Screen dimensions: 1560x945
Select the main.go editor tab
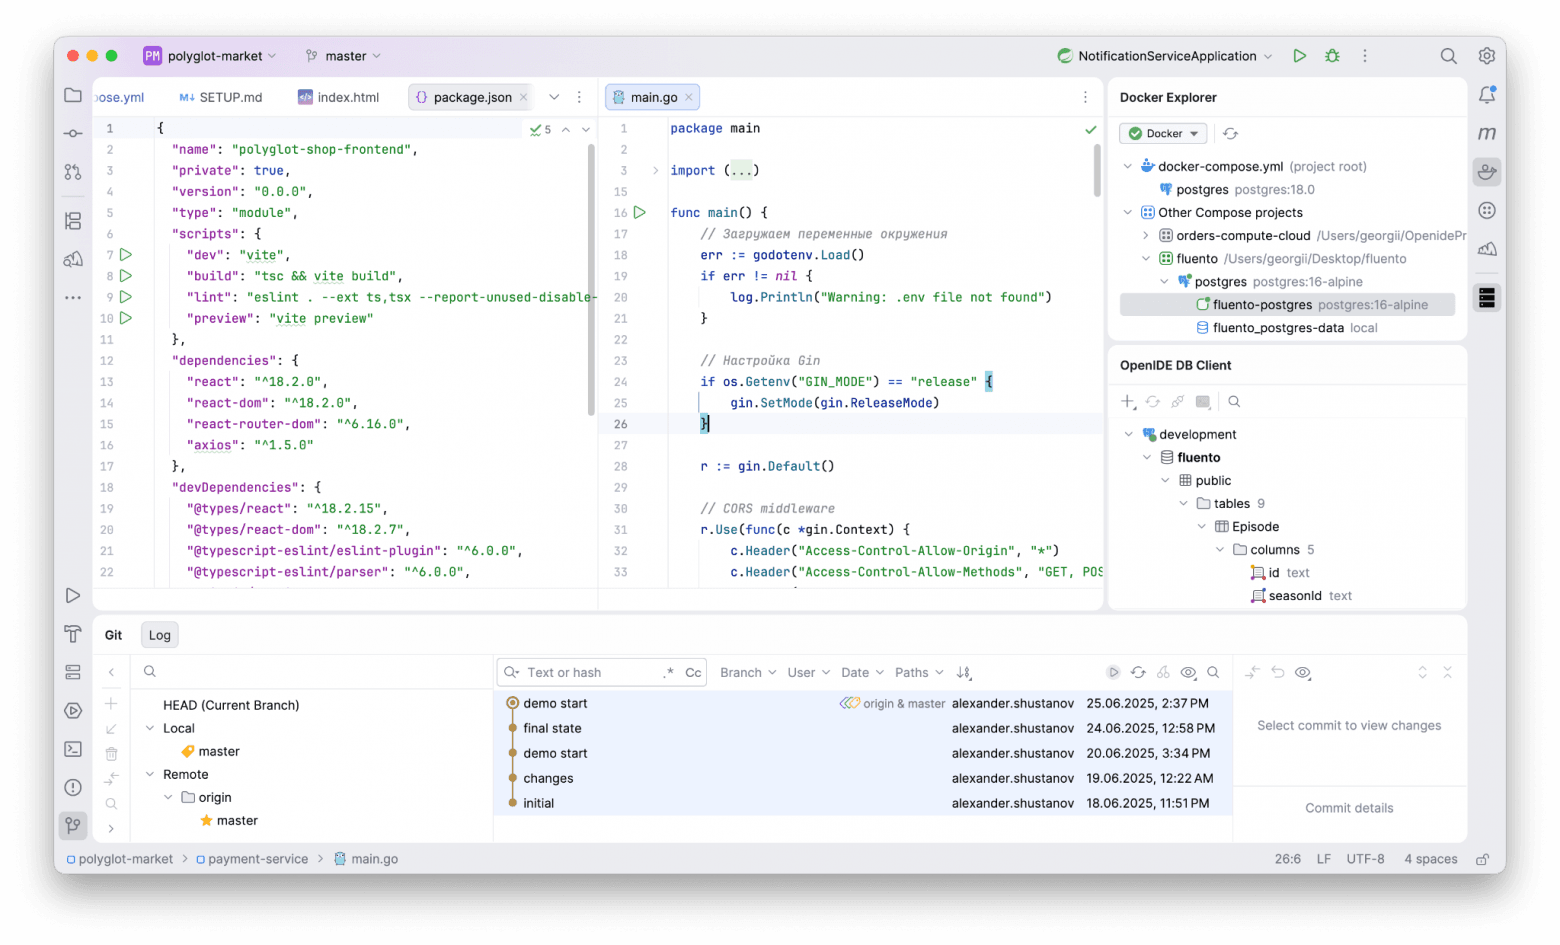tap(652, 97)
